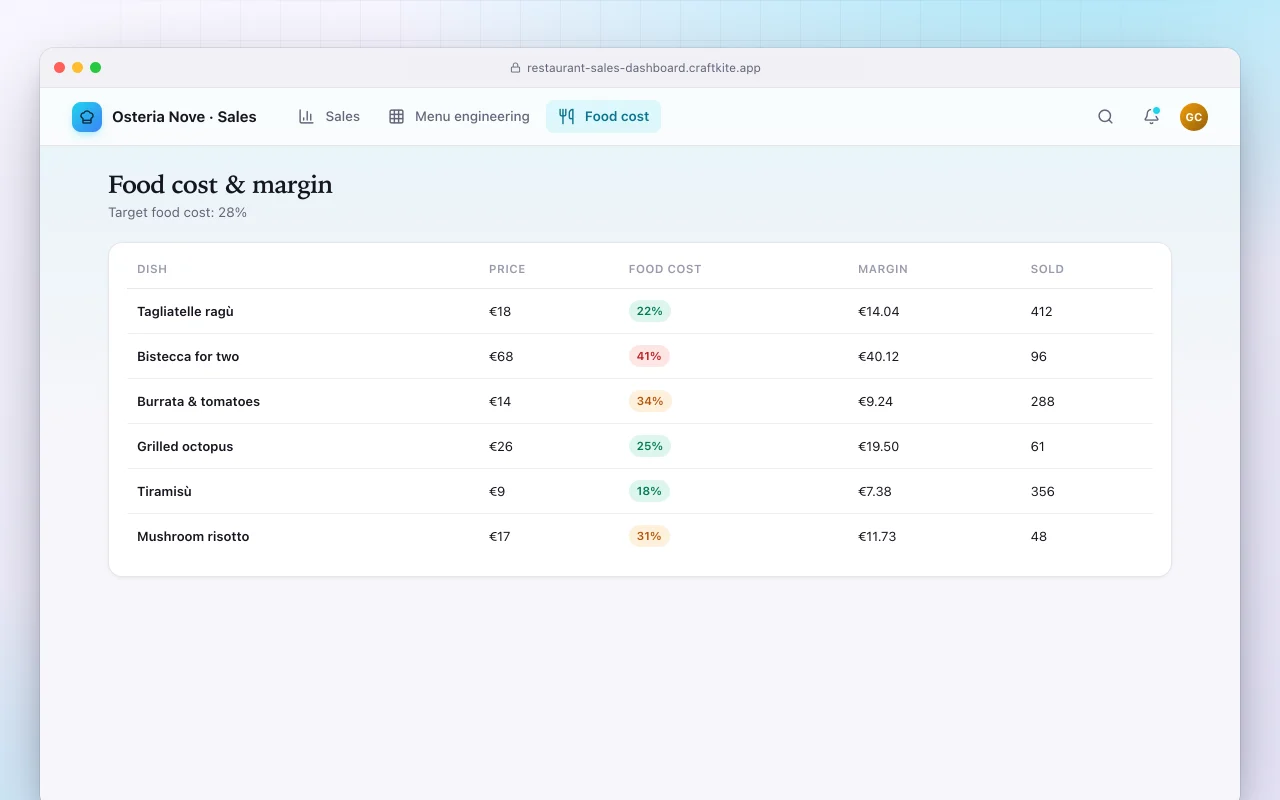Select the Food cost tab
1280x800 pixels.
click(x=603, y=117)
